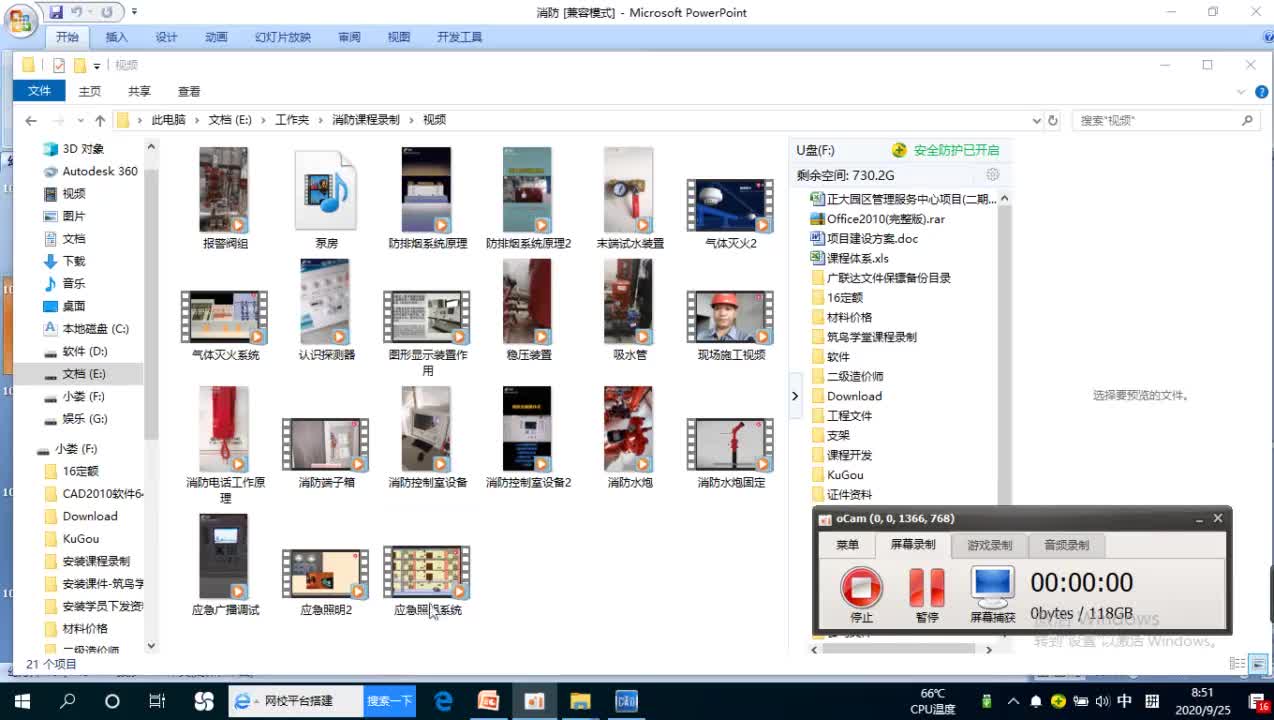This screenshot has width=1274, height=720.
Task: Open oCam 菜单 tab
Action: coord(847,545)
